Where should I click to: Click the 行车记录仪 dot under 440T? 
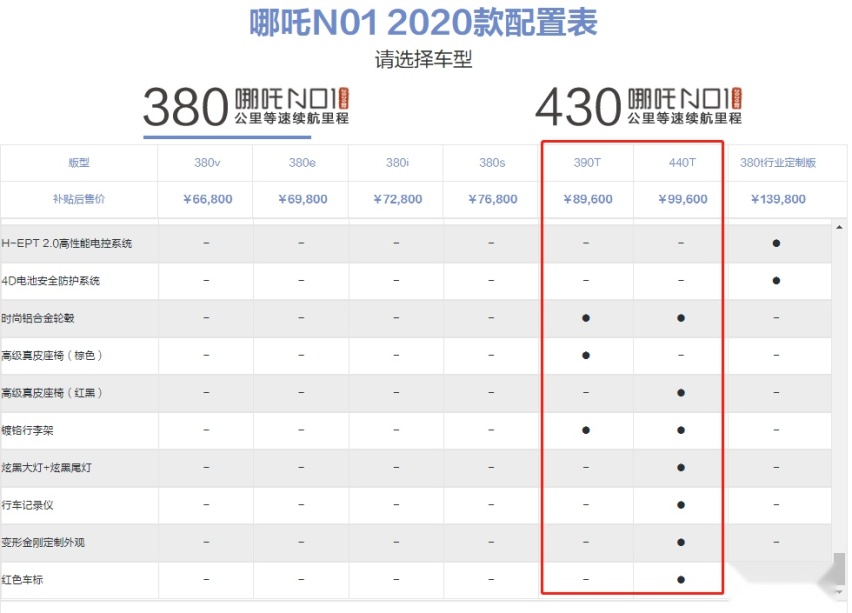pos(681,505)
